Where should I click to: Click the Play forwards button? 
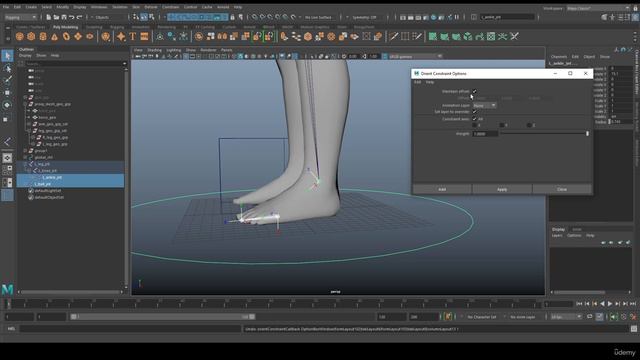pos(610,304)
